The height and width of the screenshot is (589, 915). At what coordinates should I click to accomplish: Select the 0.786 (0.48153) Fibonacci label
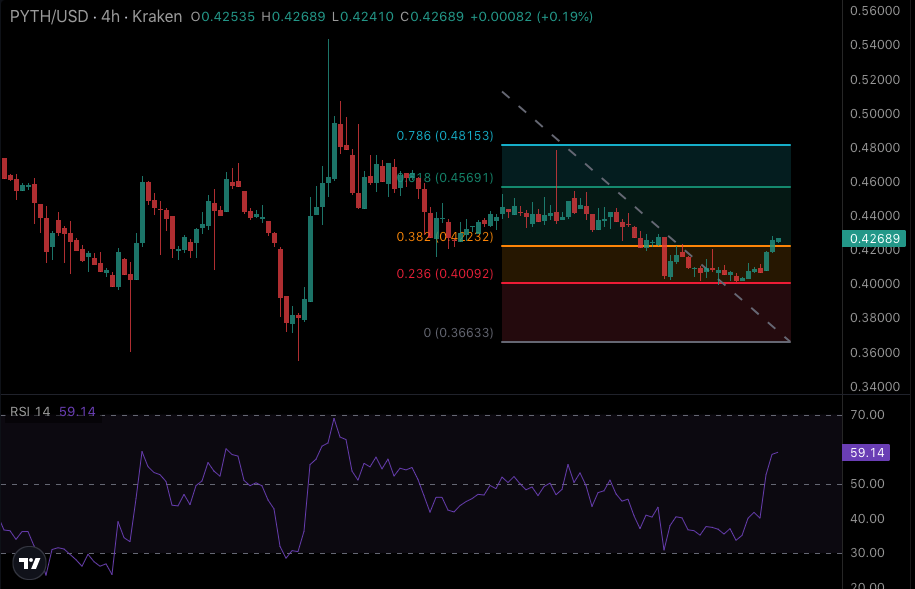pyautogui.click(x=444, y=136)
